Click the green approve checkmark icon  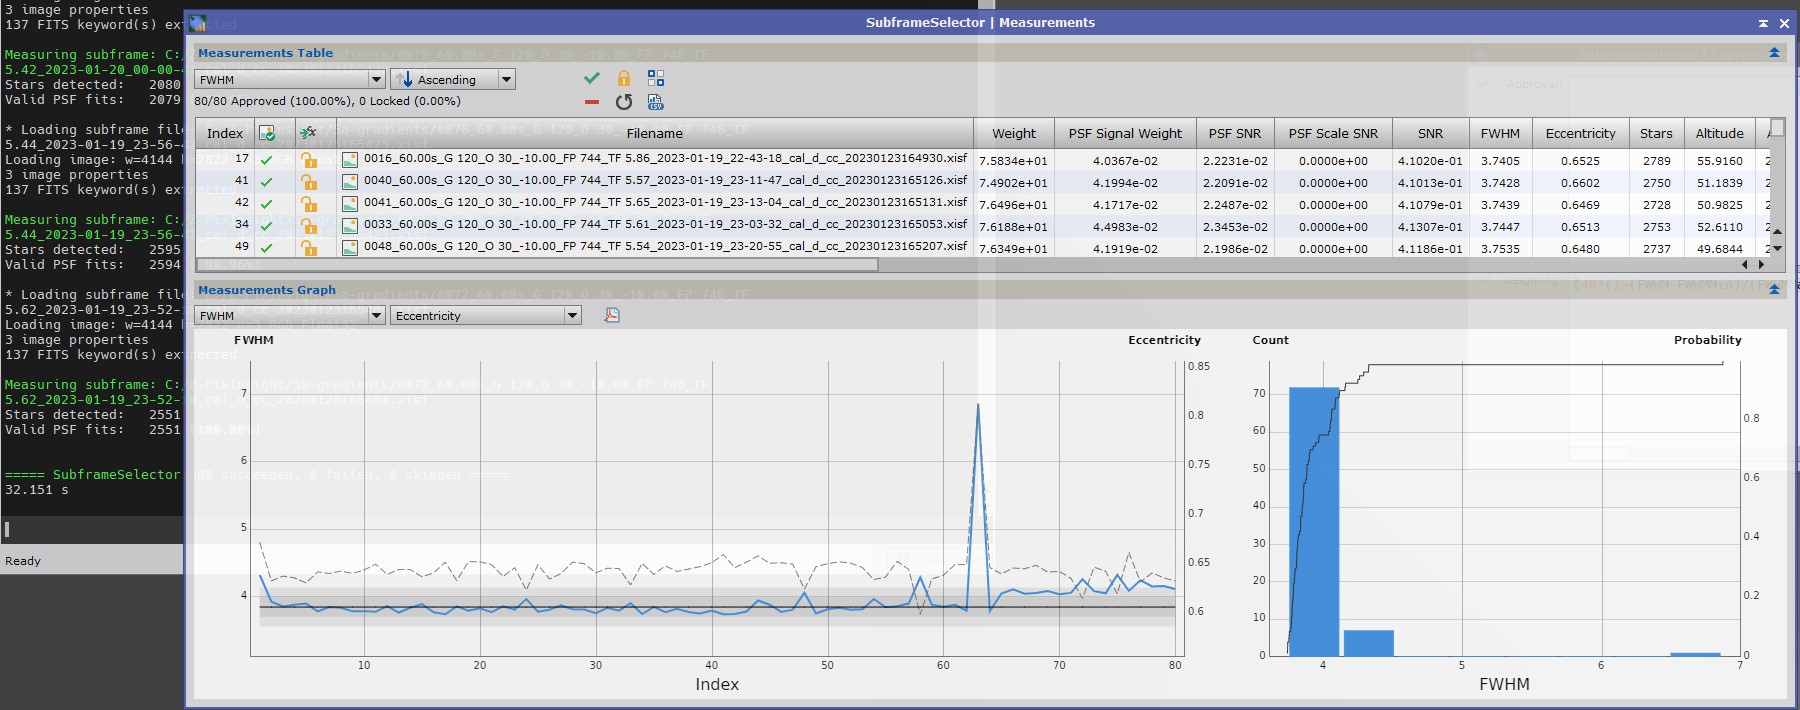point(592,78)
